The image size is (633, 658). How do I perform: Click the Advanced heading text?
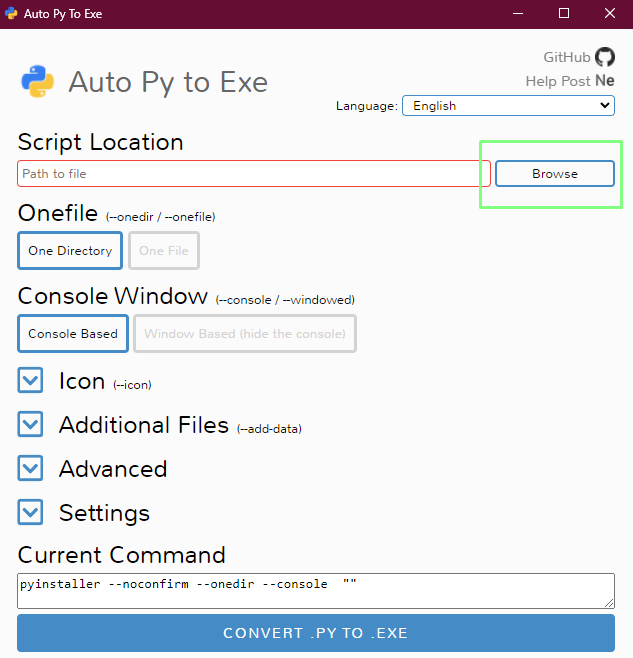113,469
